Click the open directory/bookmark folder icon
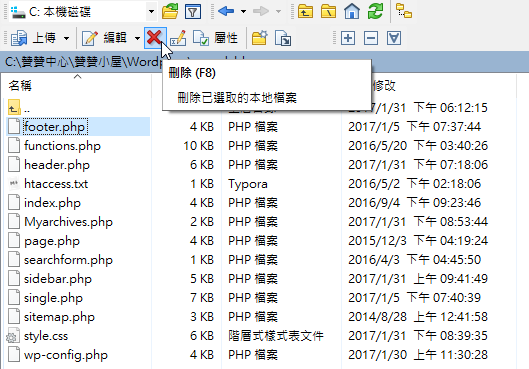Viewport: 529px width, 369px height. tap(170, 11)
